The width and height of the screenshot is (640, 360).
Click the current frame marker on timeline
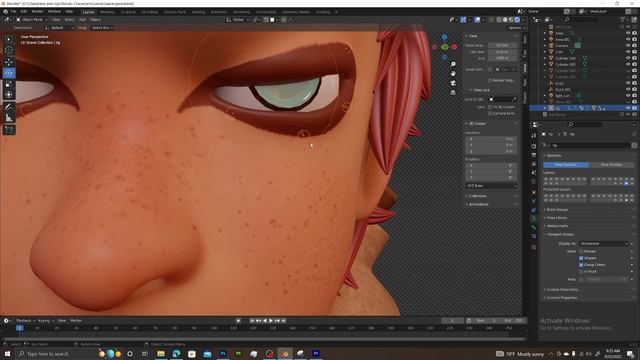pyautogui.click(x=19, y=328)
